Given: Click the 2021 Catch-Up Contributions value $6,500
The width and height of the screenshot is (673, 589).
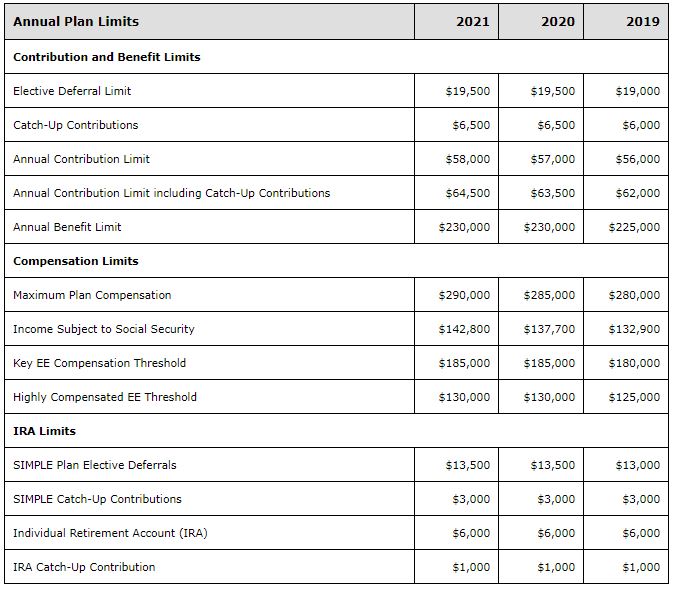Looking at the screenshot, I should 471,125.
